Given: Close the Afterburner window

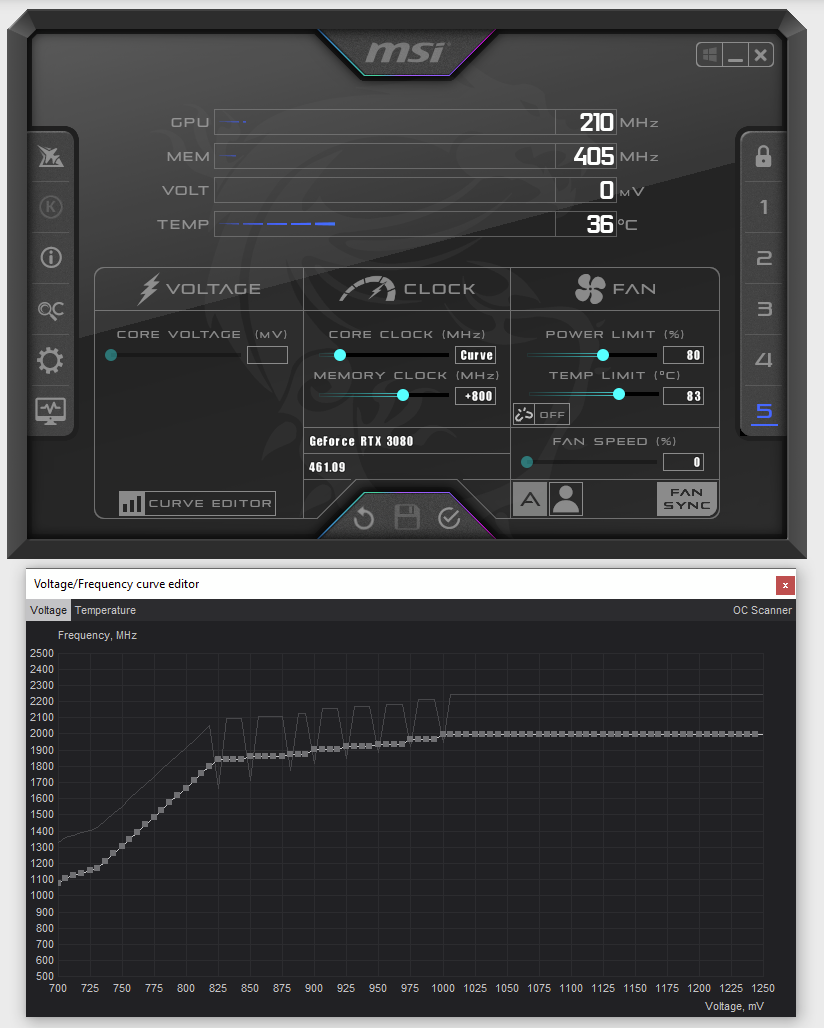Looking at the screenshot, I should tap(760, 55).
